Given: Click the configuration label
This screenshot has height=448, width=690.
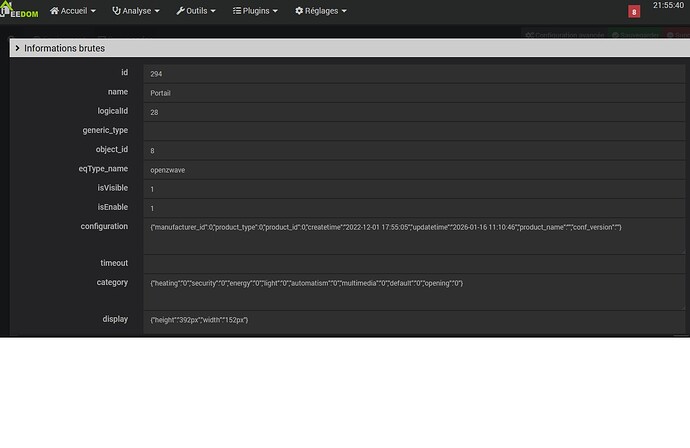Looking at the screenshot, I should (104, 226).
